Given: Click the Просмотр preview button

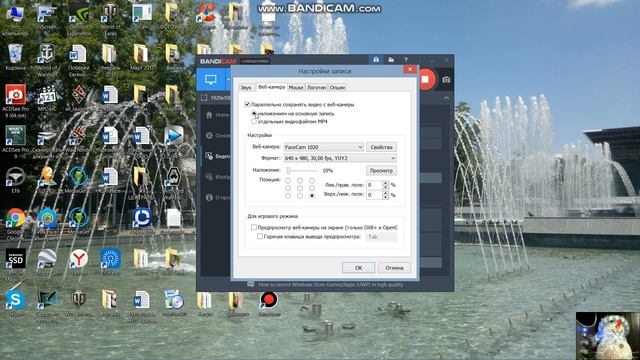Looking at the screenshot, I should coord(381,171).
